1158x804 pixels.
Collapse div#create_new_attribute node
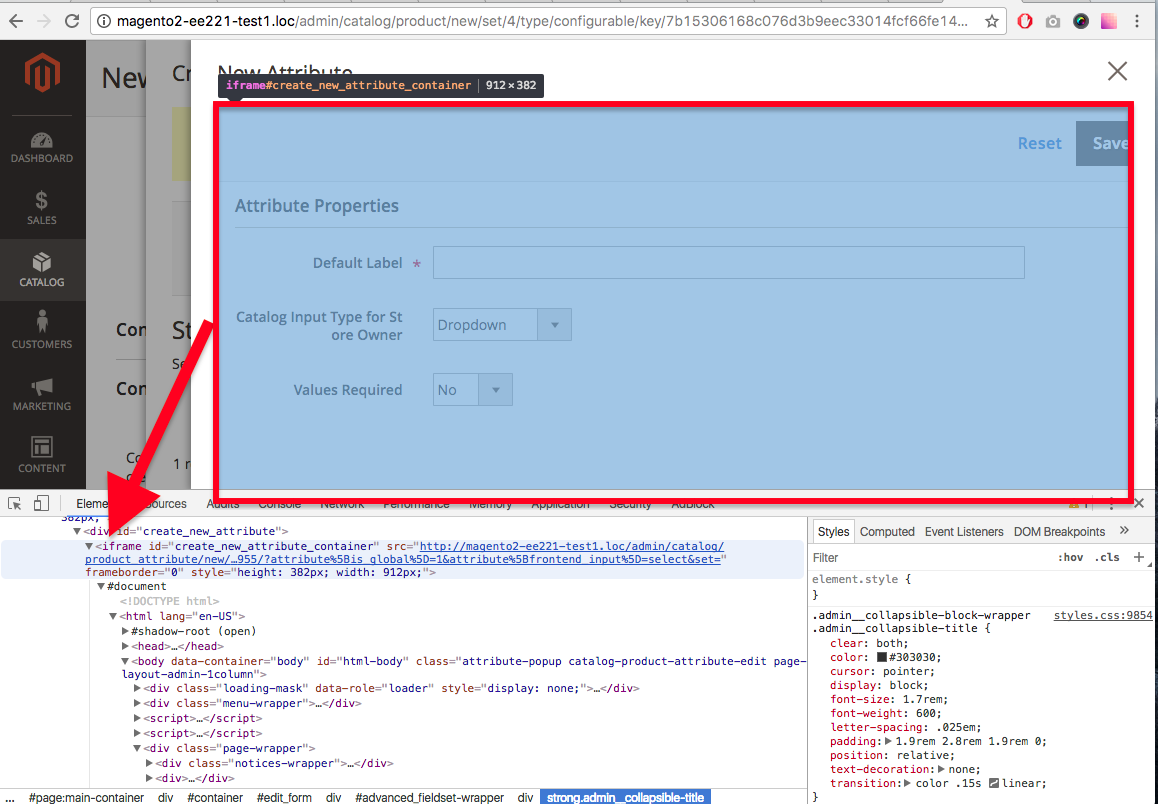pos(77,531)
